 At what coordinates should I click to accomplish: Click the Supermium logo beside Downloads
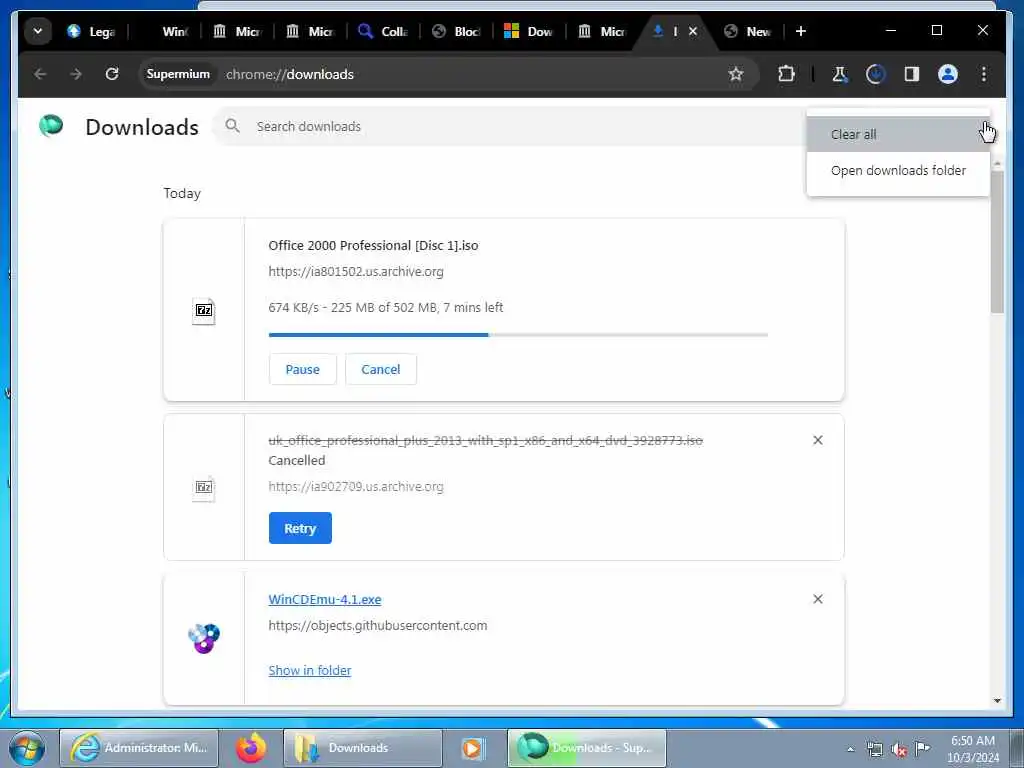51,125
